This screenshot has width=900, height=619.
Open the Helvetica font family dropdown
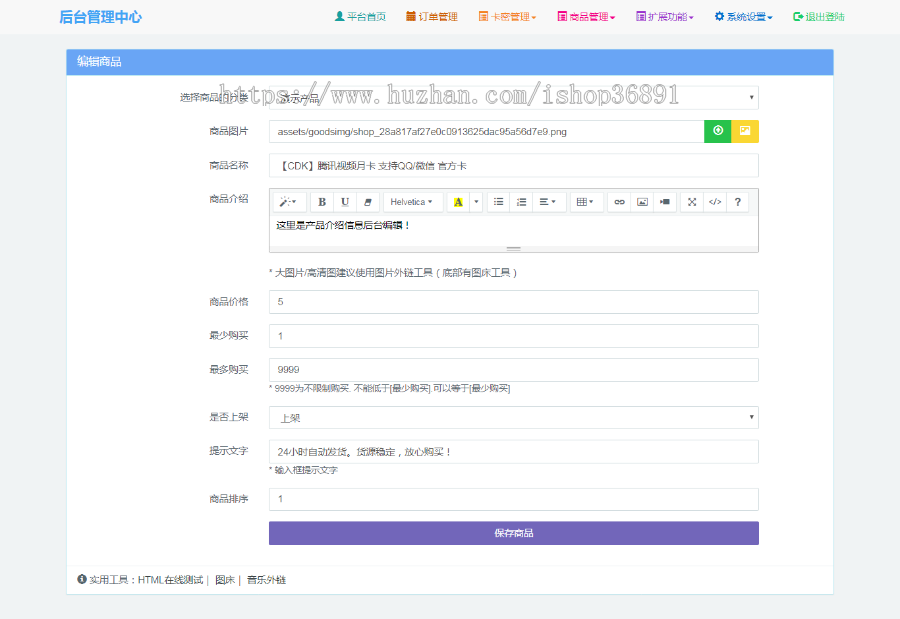click(412, 202)
